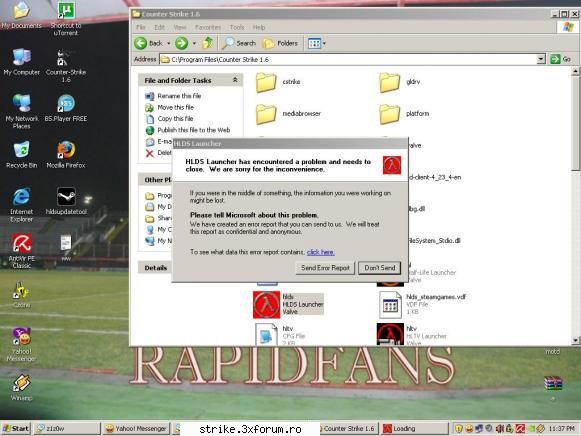Click the Start button on the taskbar
581x436 pixels.
(x=16, y=429)
